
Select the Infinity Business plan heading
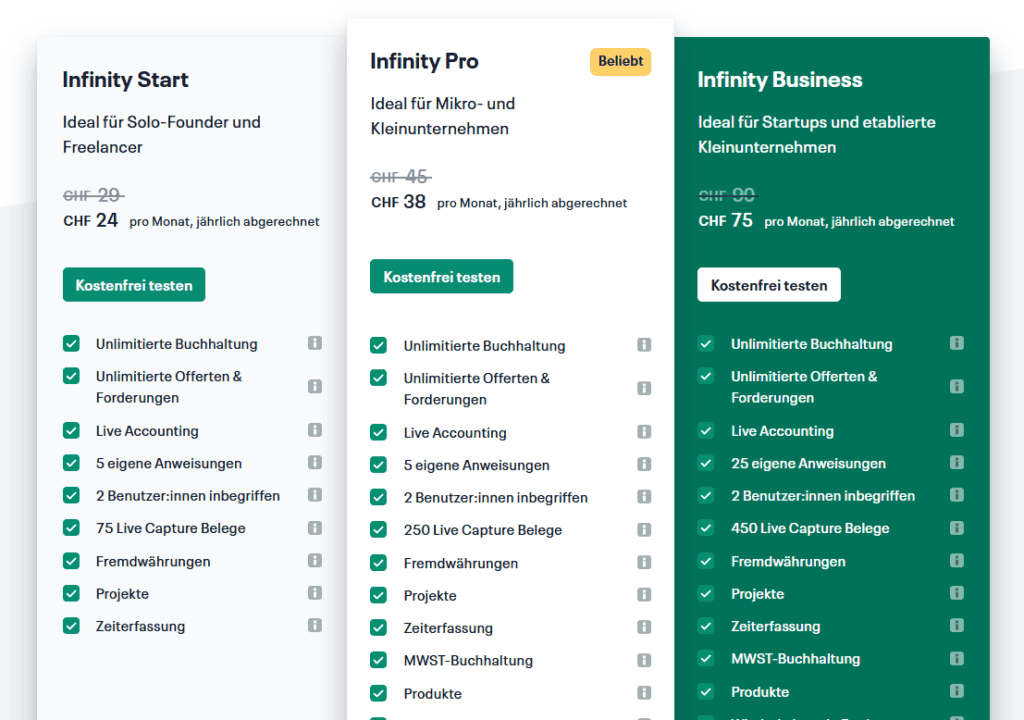pos(779,80)
